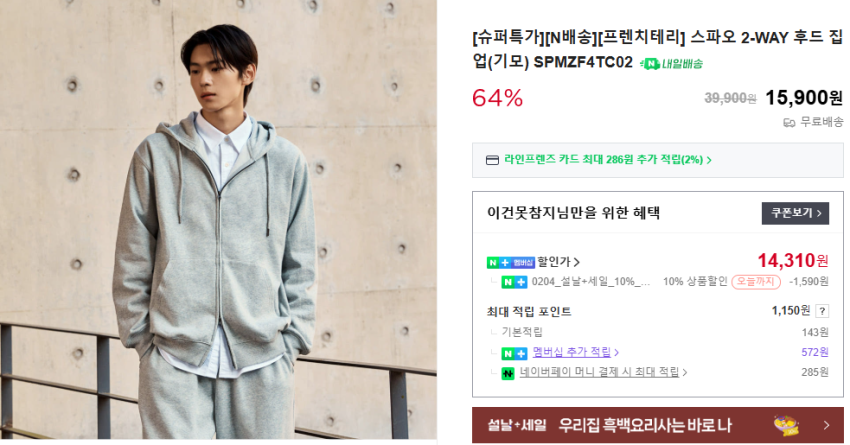Expand the 설날+세일 banner arrow

click(x=826, y=425)
